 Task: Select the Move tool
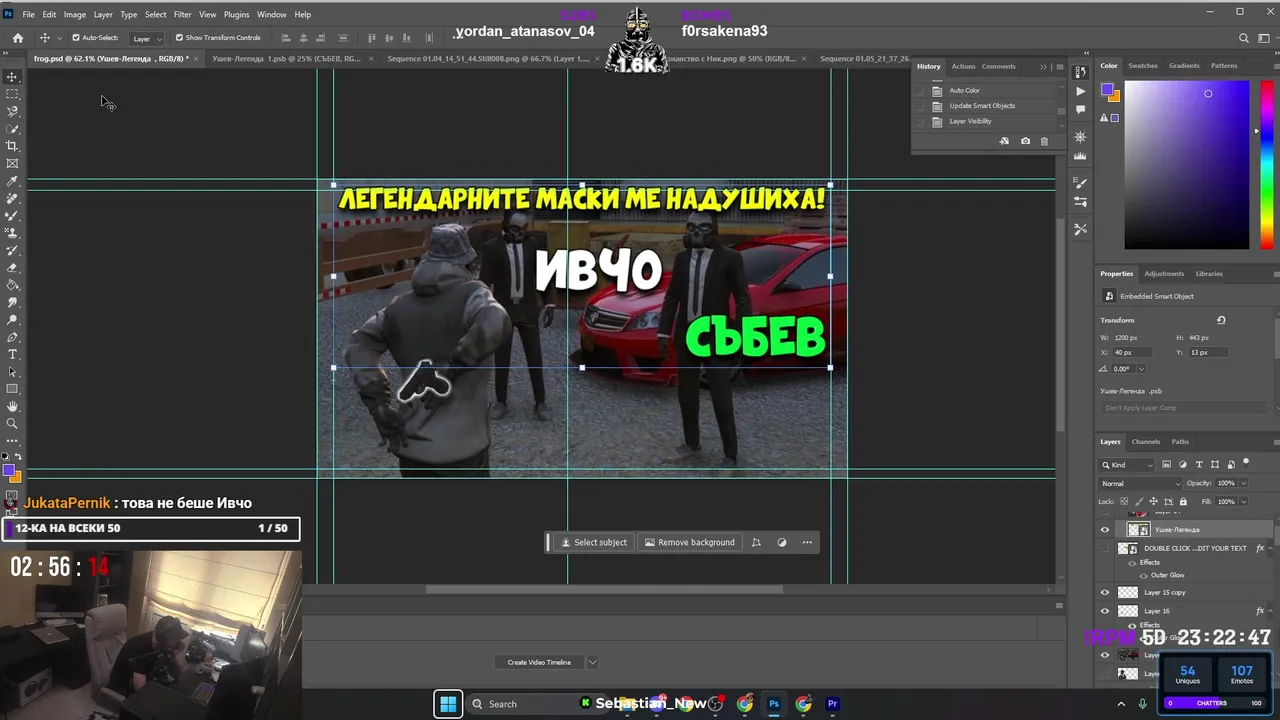click(12, 77)
